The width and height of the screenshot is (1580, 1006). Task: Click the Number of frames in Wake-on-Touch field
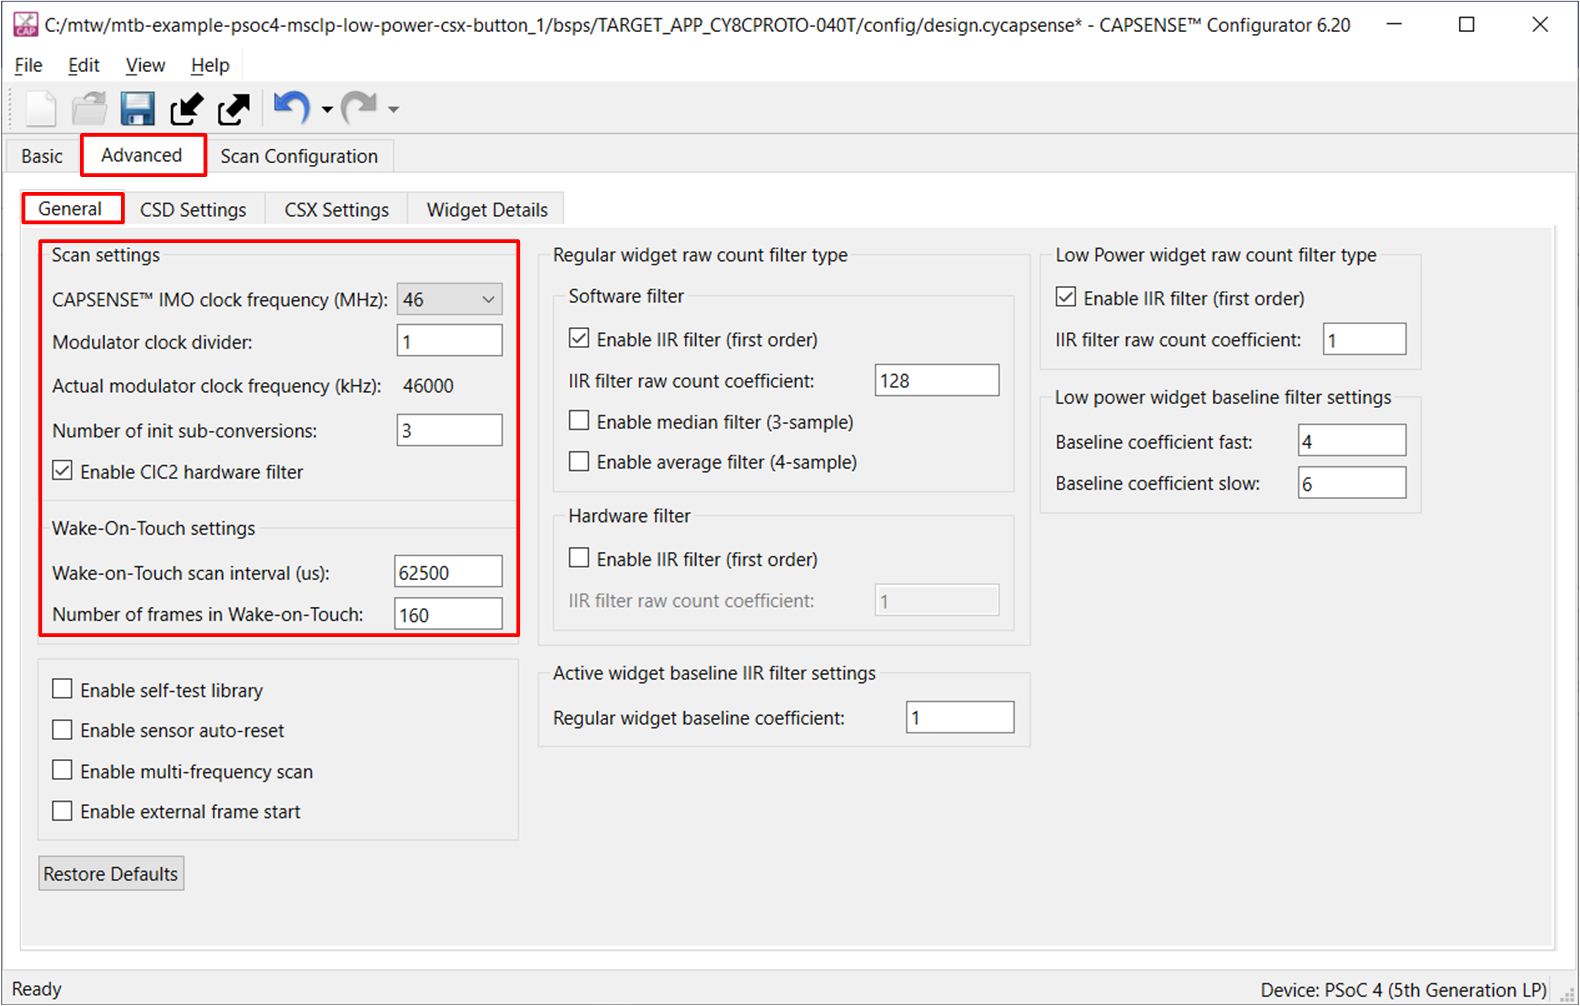[448, 614]
